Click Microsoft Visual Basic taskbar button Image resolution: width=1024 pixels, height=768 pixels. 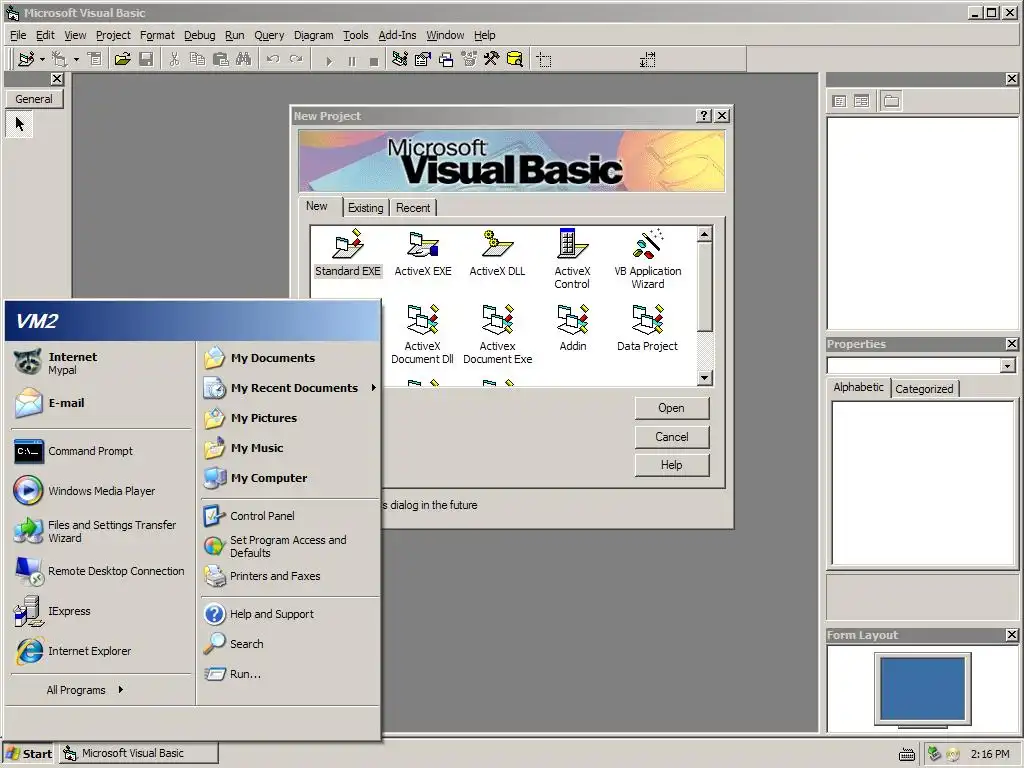[139, 754]
